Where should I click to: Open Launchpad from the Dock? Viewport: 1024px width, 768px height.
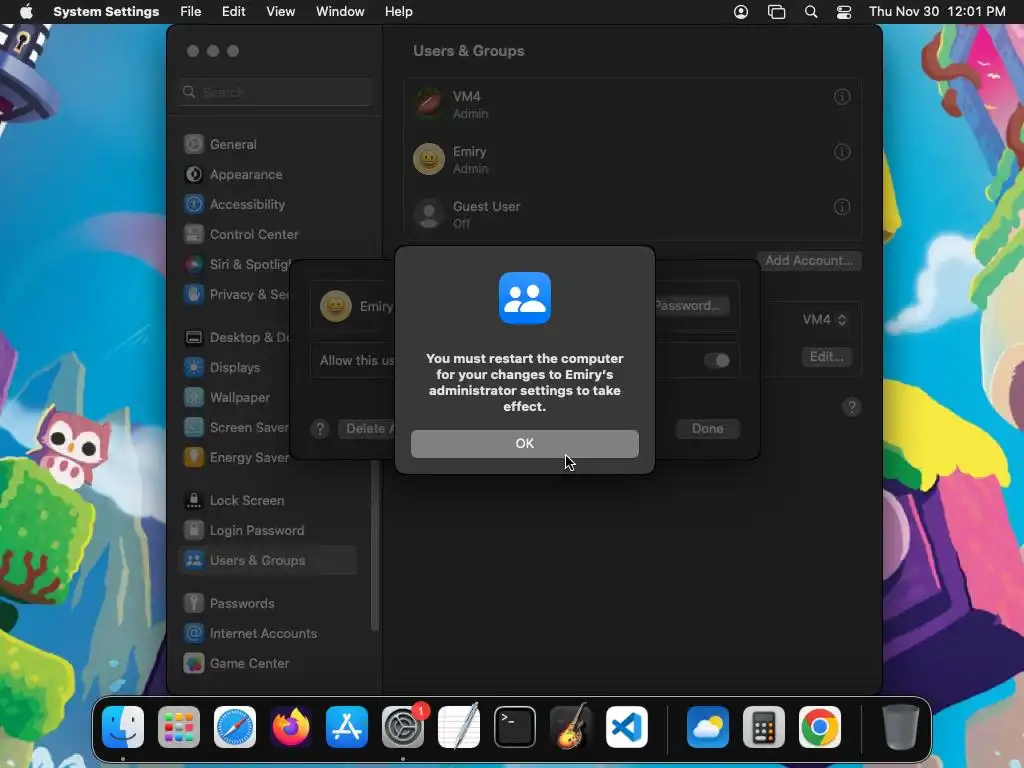(179, 727)
